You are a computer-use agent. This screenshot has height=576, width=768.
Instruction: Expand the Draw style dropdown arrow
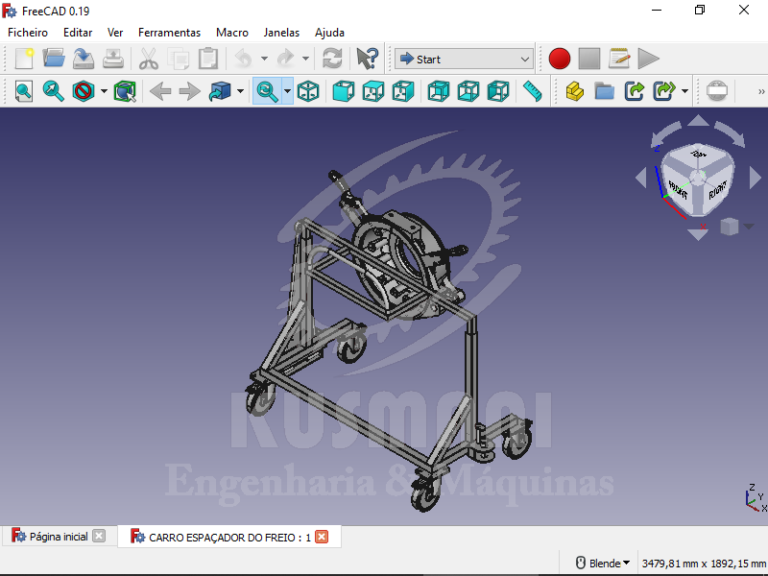tap(104, 91)
